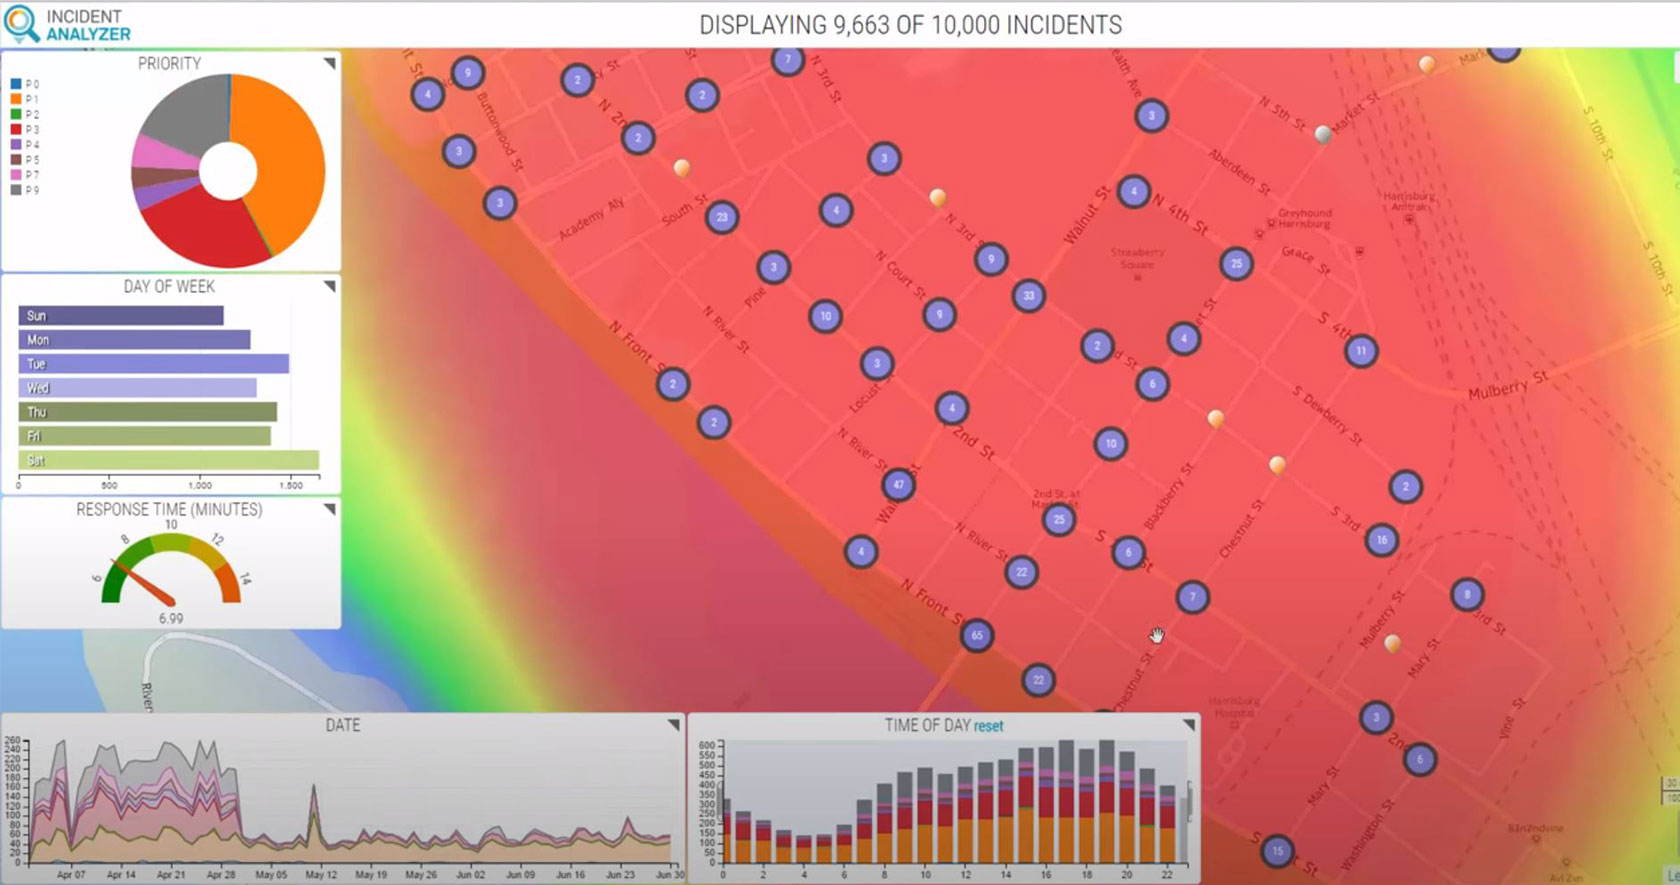The image size is (1680, 885).
Task: Collapse the Day of Week panel arrow
Action: [329, 287]
